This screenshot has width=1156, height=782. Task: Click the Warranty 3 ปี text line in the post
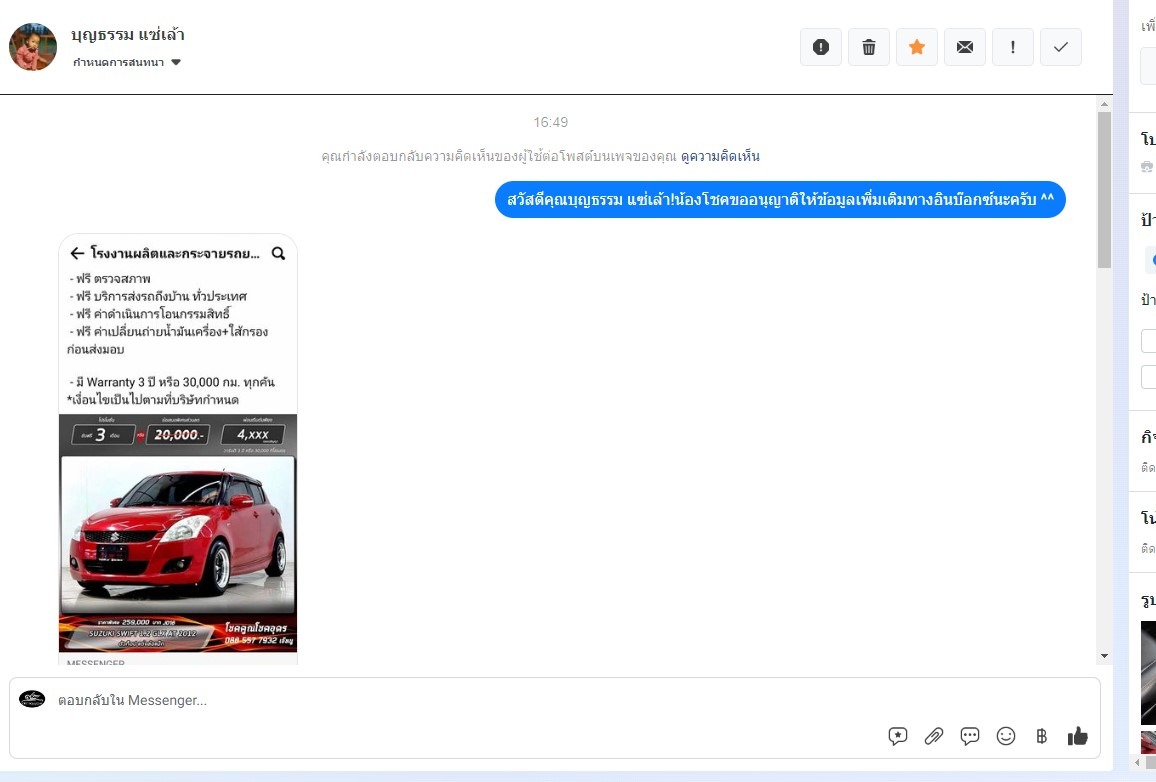(173, 383)
